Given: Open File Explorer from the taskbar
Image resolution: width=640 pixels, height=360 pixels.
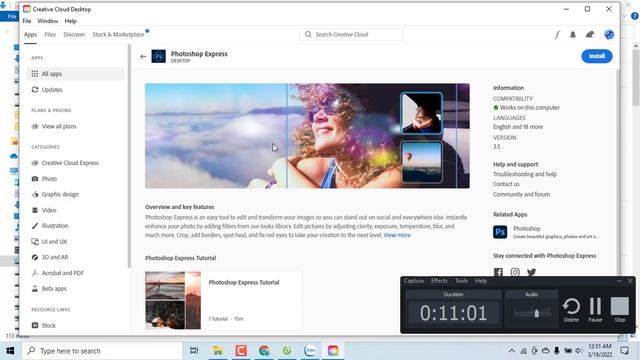Looking at the screenshot, I should coord(218,351).
